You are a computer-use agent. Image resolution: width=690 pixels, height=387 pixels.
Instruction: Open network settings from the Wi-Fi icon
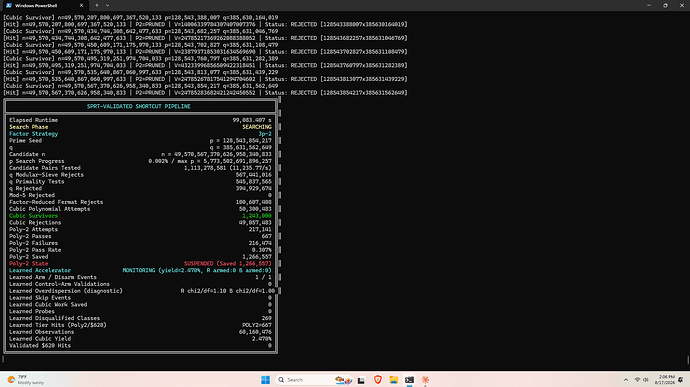coord(637,380)
